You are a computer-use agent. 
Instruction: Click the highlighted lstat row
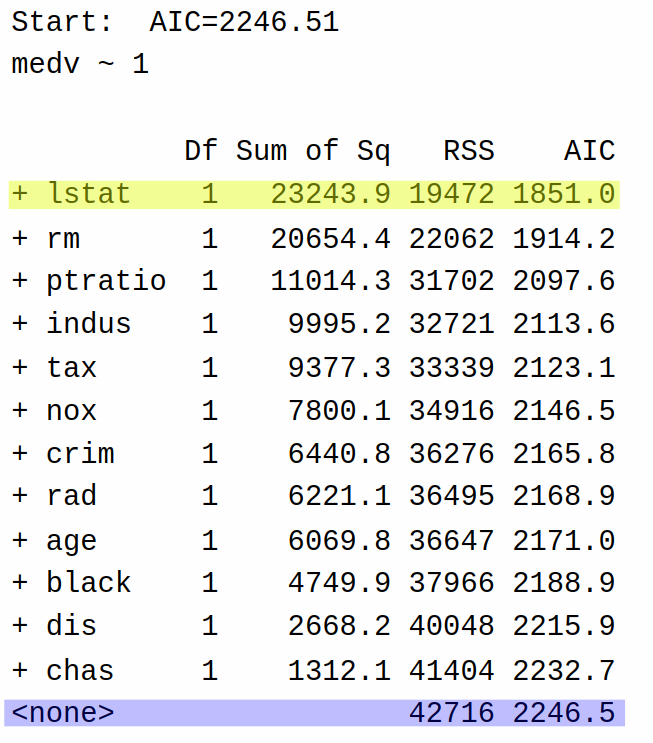(x=314, y=194)
